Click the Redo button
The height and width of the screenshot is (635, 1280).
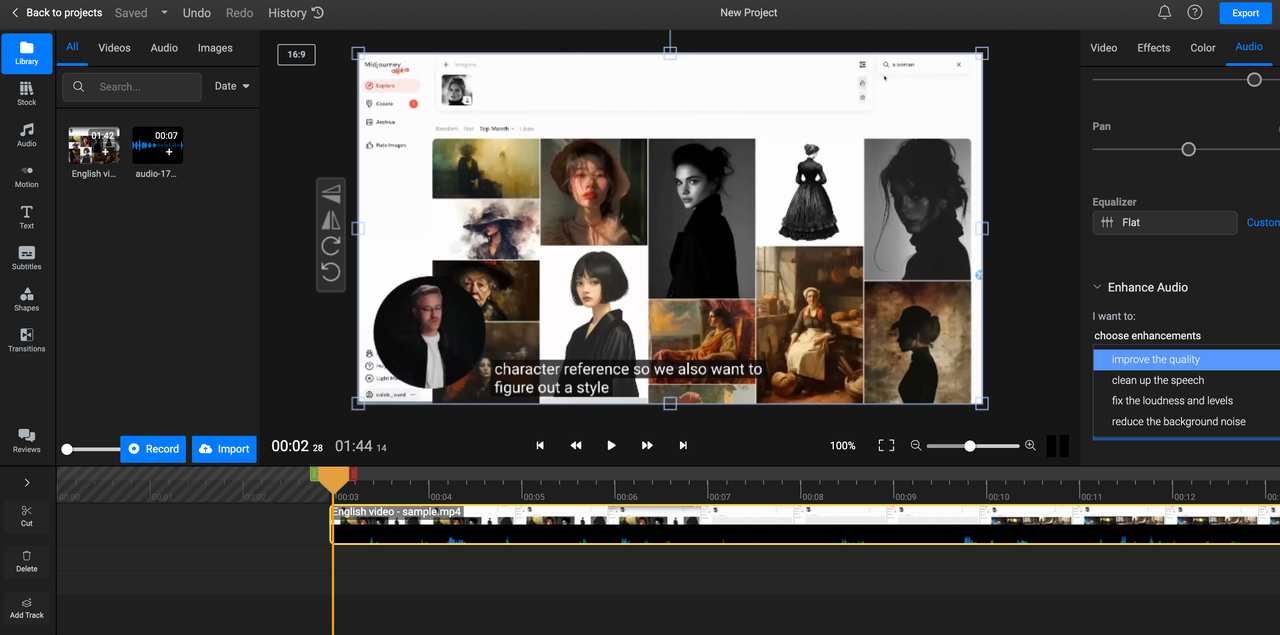[239, 13]
